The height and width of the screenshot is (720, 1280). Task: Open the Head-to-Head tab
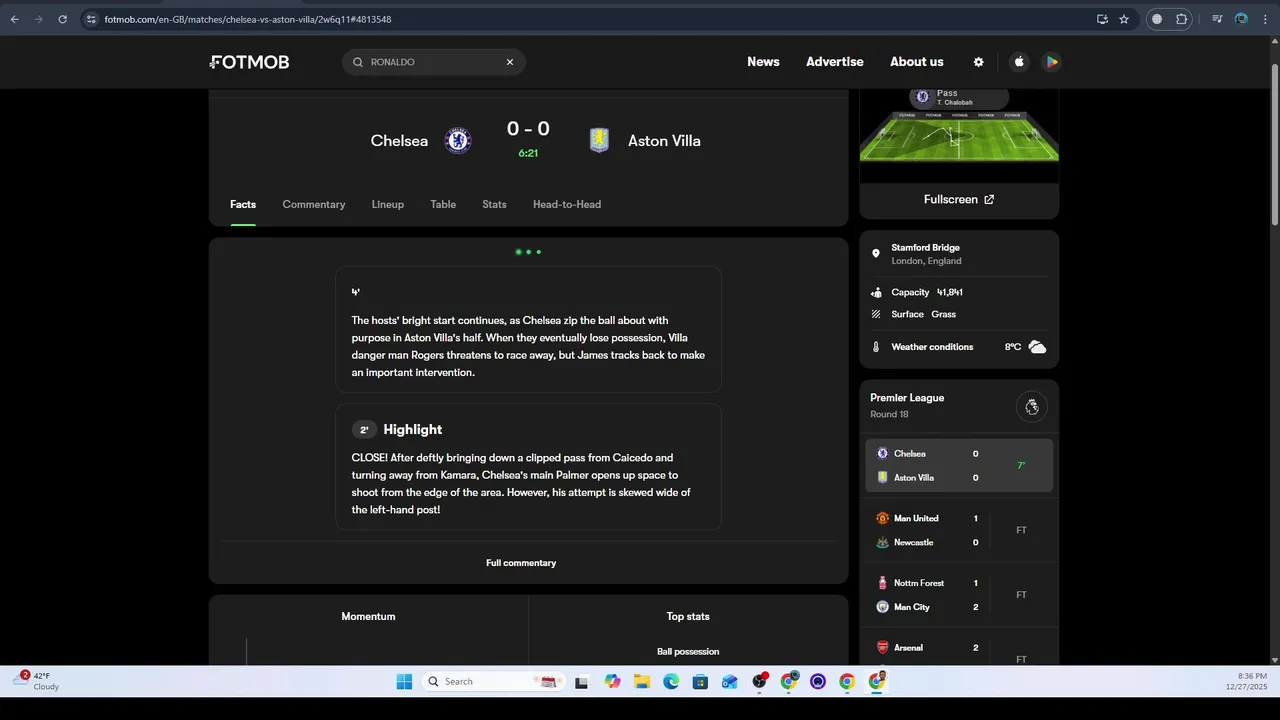coord(567,204)
